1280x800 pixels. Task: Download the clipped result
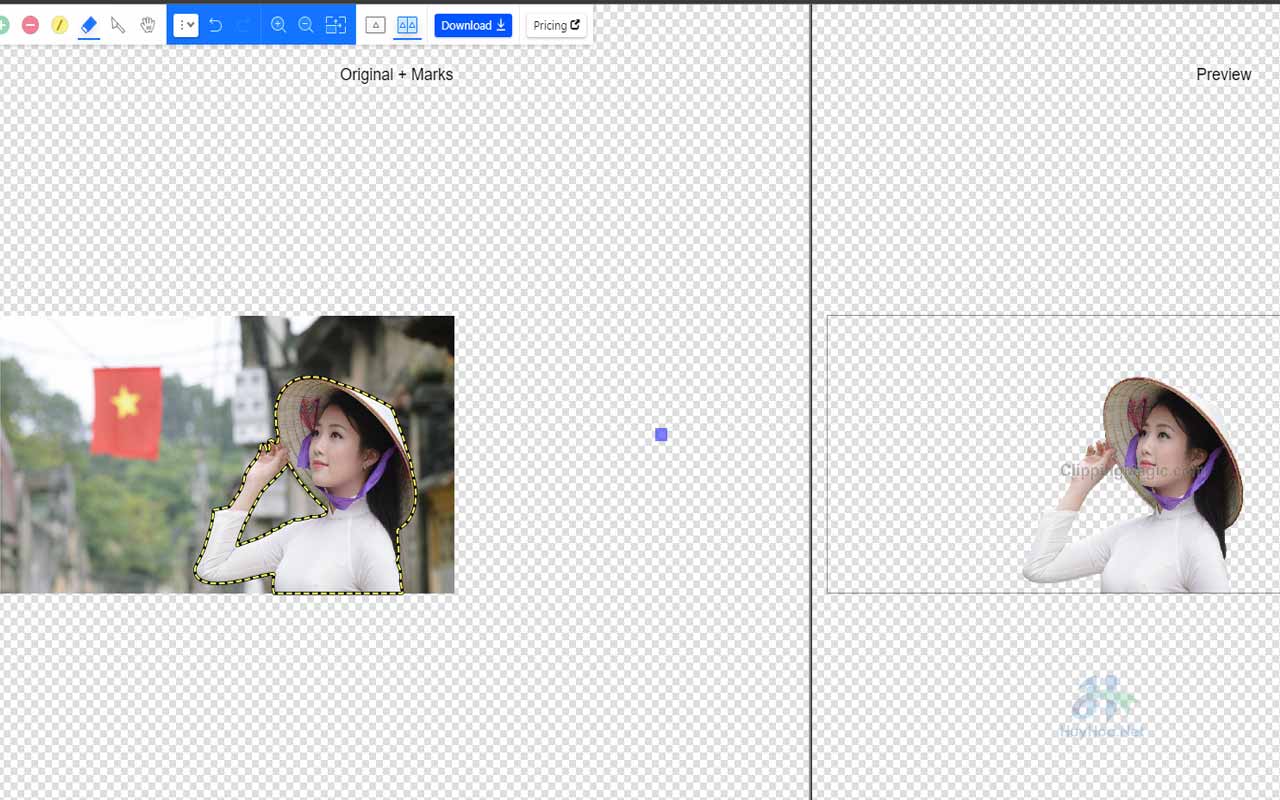pyautogui.click(x=473, y=25)
